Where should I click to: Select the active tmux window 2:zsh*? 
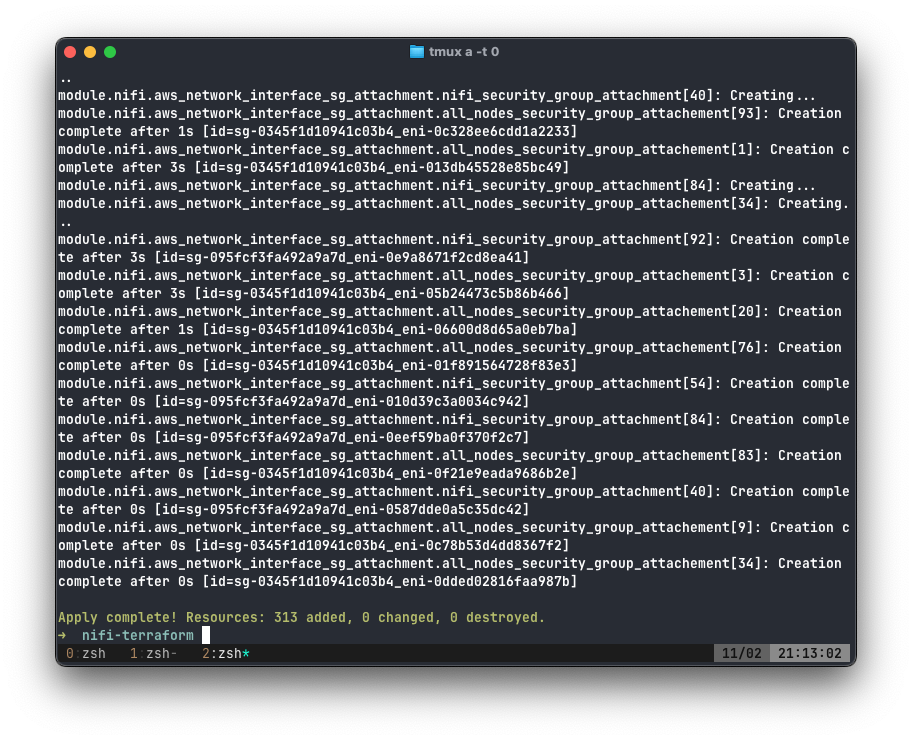226,653
